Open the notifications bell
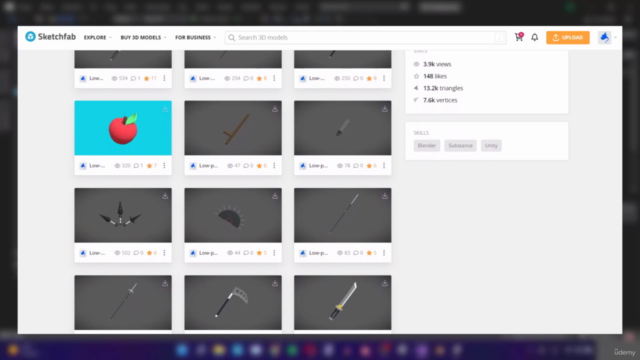Screen dimensions: 640x360 point(534,37)
